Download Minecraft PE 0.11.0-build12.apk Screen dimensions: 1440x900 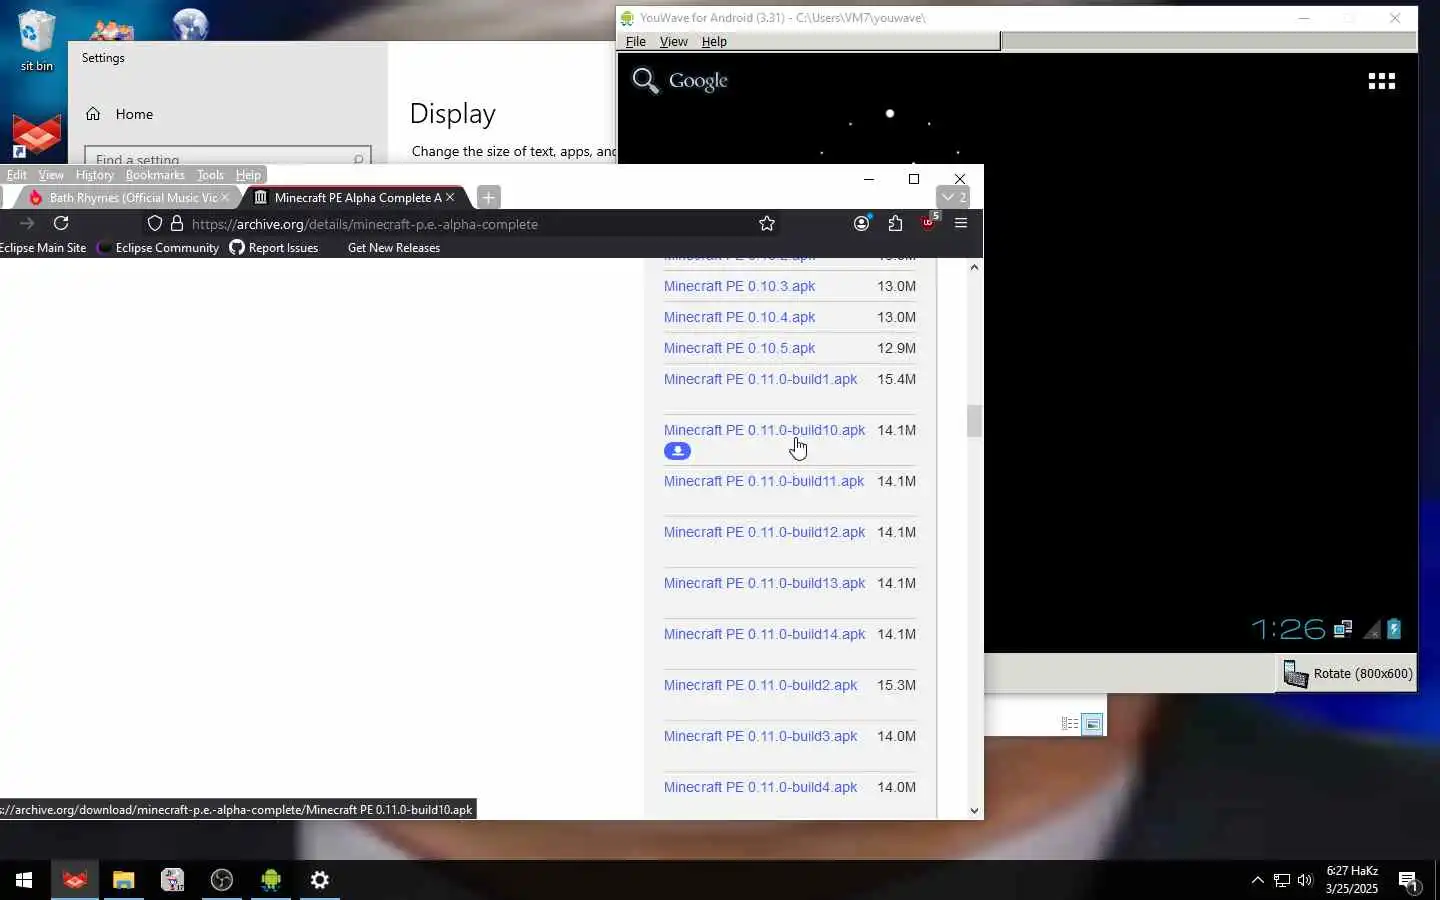tap(764, 532)
